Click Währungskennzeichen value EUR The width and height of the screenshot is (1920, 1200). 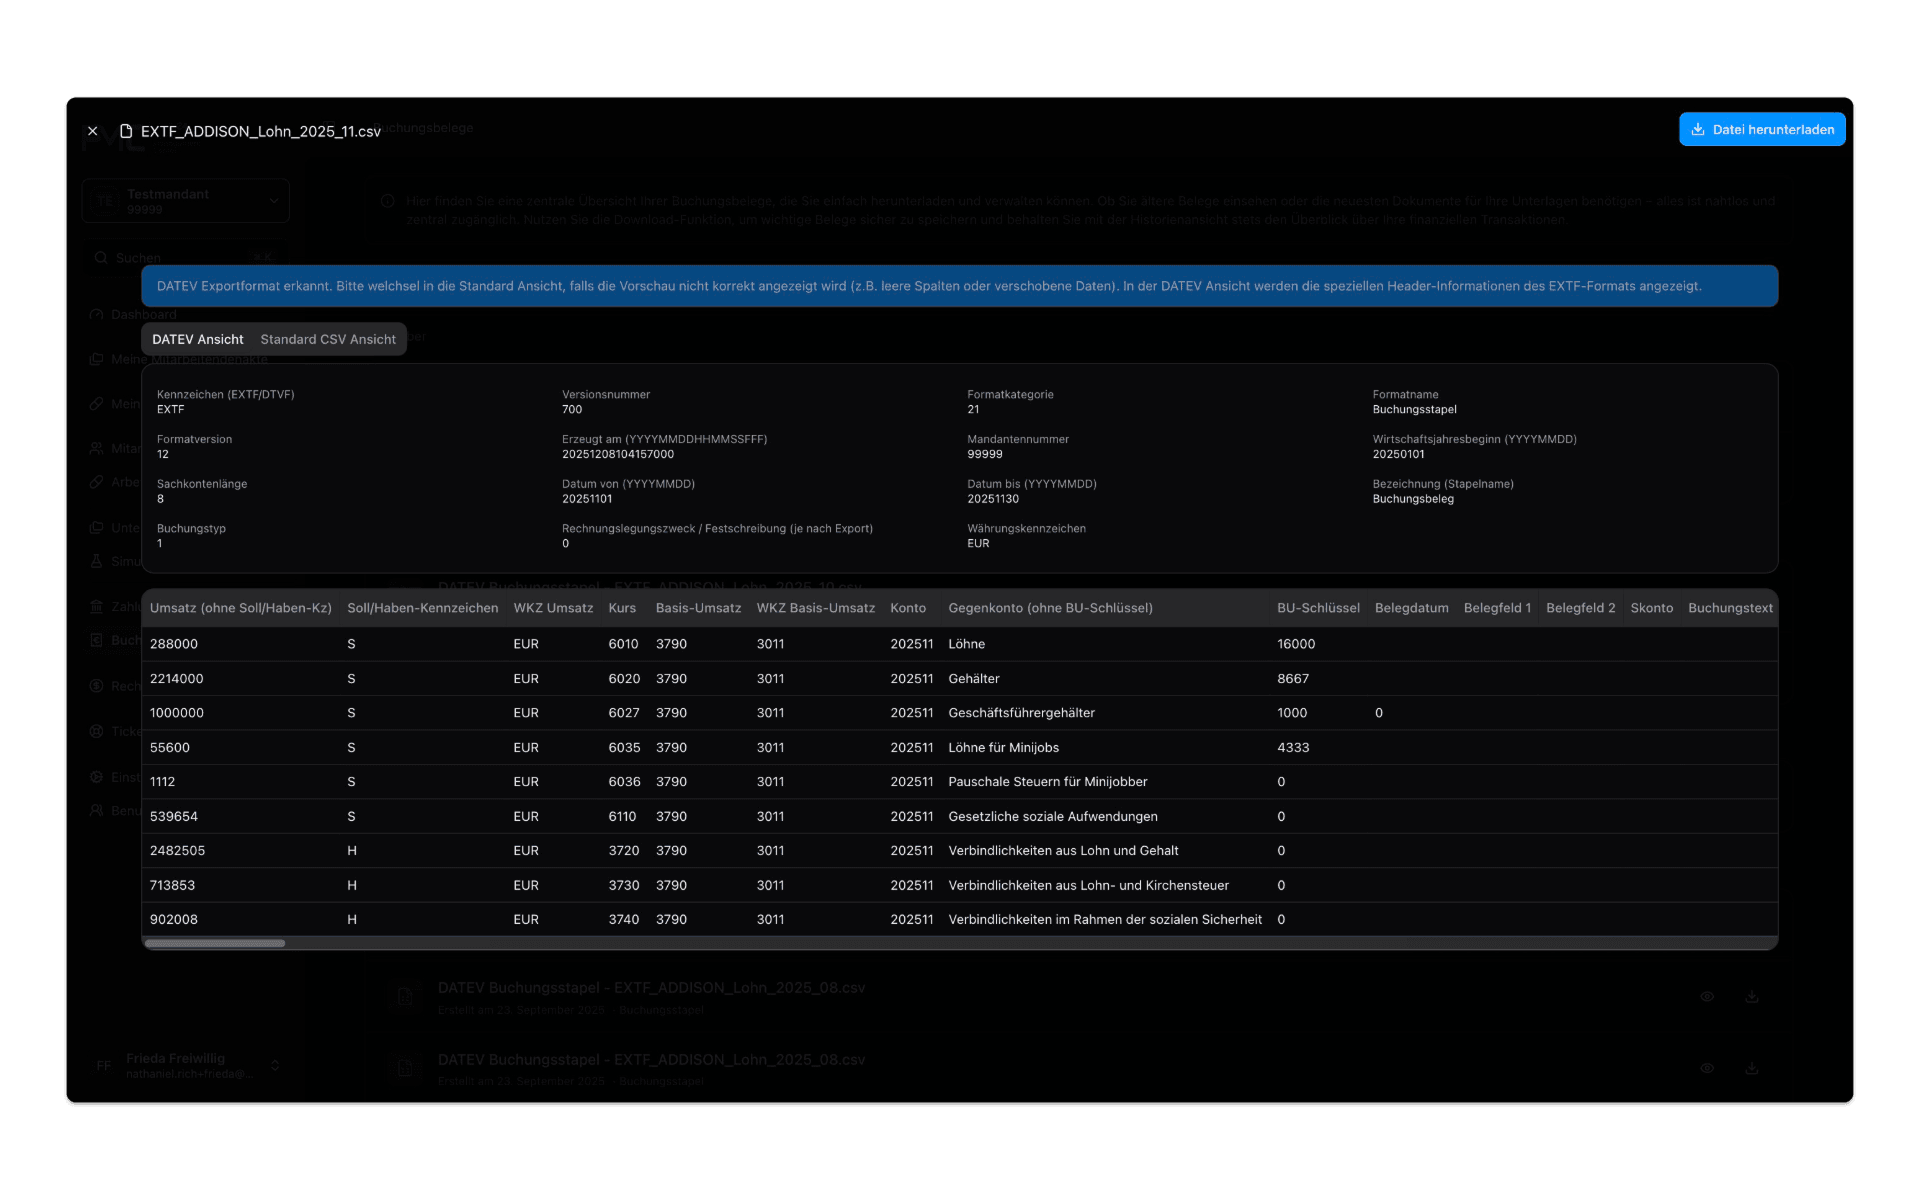(978, 544)
